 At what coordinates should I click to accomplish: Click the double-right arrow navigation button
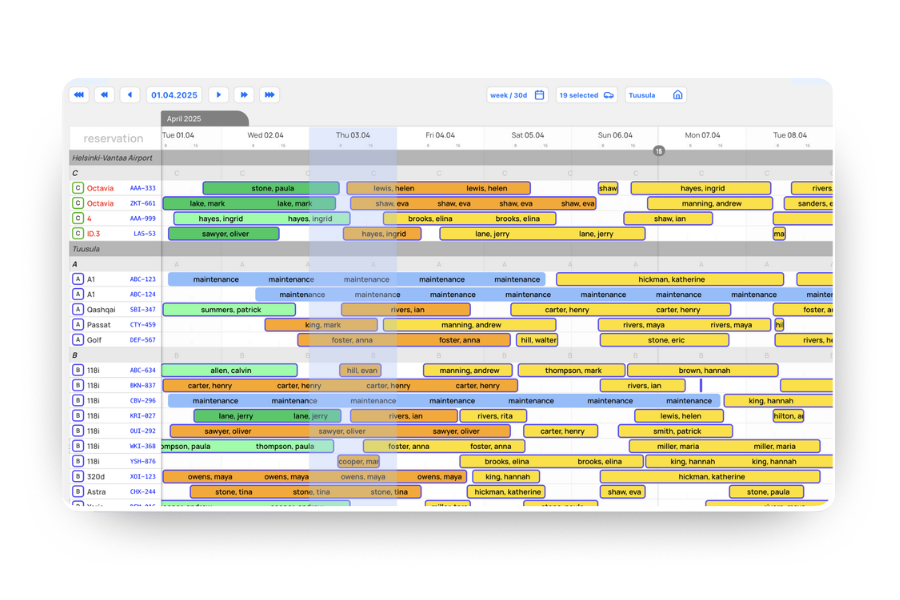click(x=244, y=95)
